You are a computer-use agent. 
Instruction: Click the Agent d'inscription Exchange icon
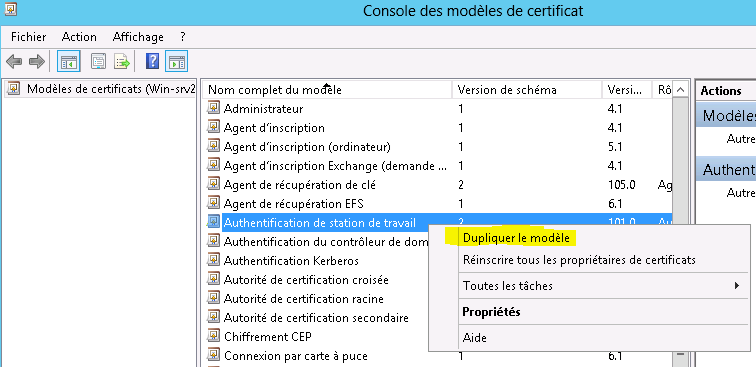(x=214, y=165)
